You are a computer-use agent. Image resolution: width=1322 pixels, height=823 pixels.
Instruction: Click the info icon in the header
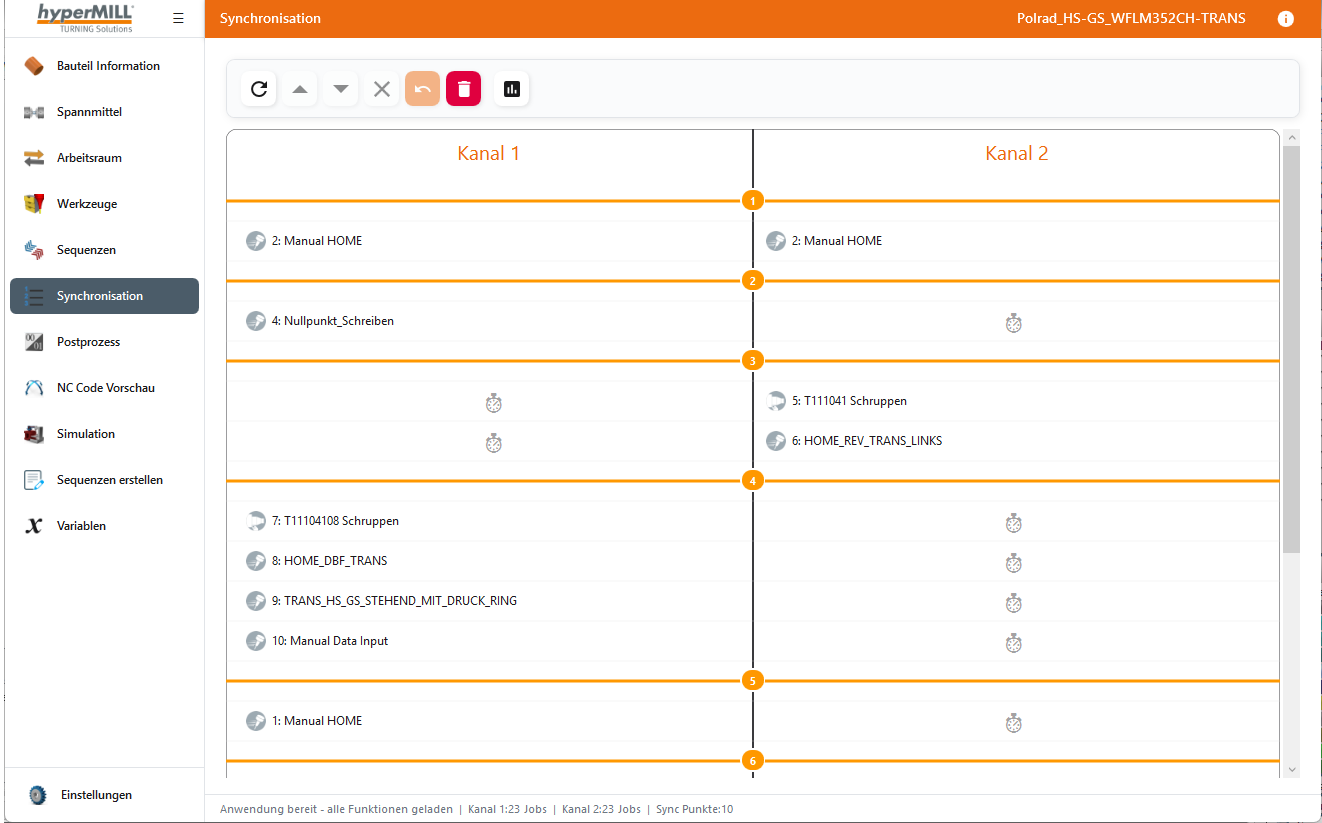[x=1286, y=19]
